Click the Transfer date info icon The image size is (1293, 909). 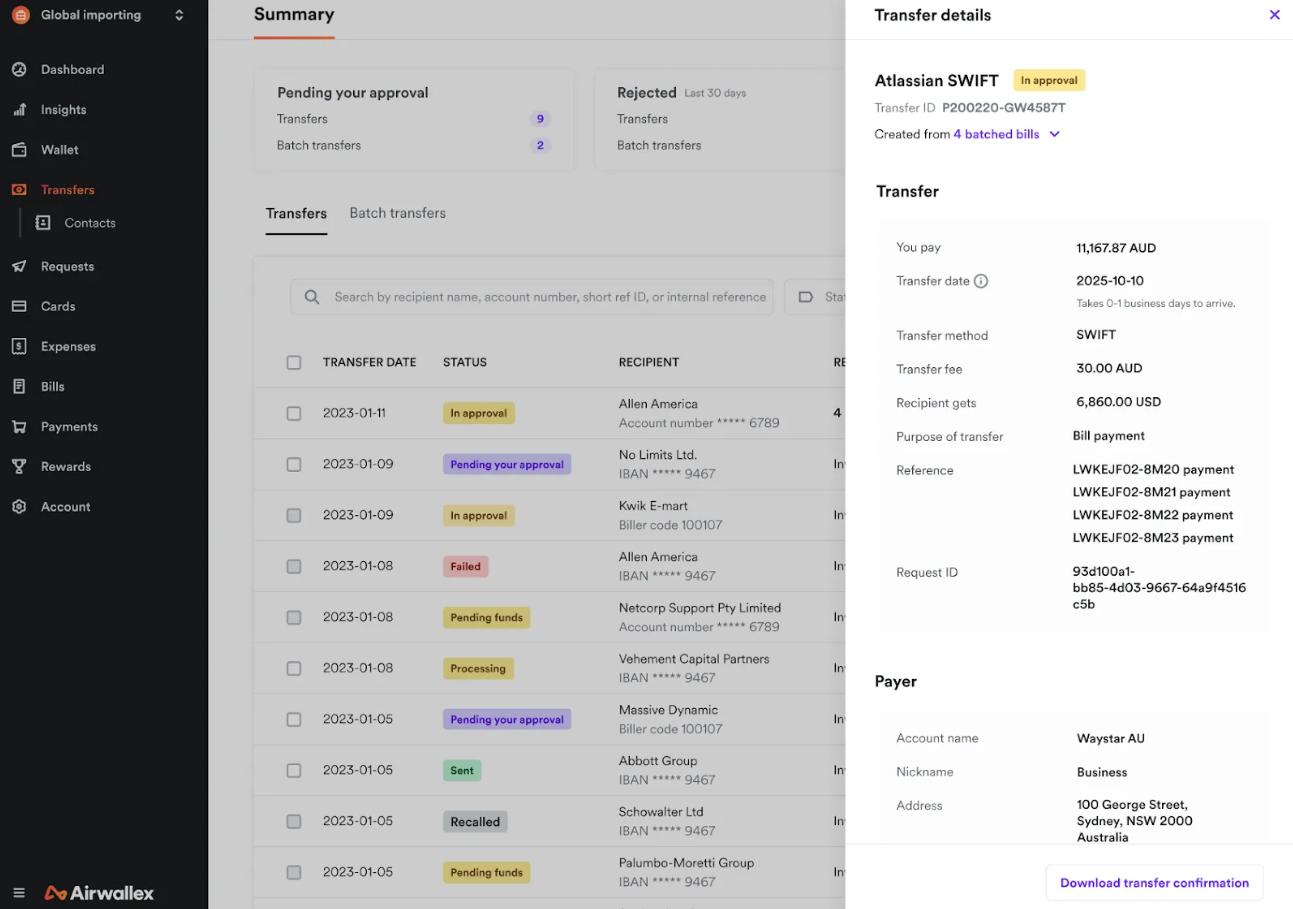point(981,281)
